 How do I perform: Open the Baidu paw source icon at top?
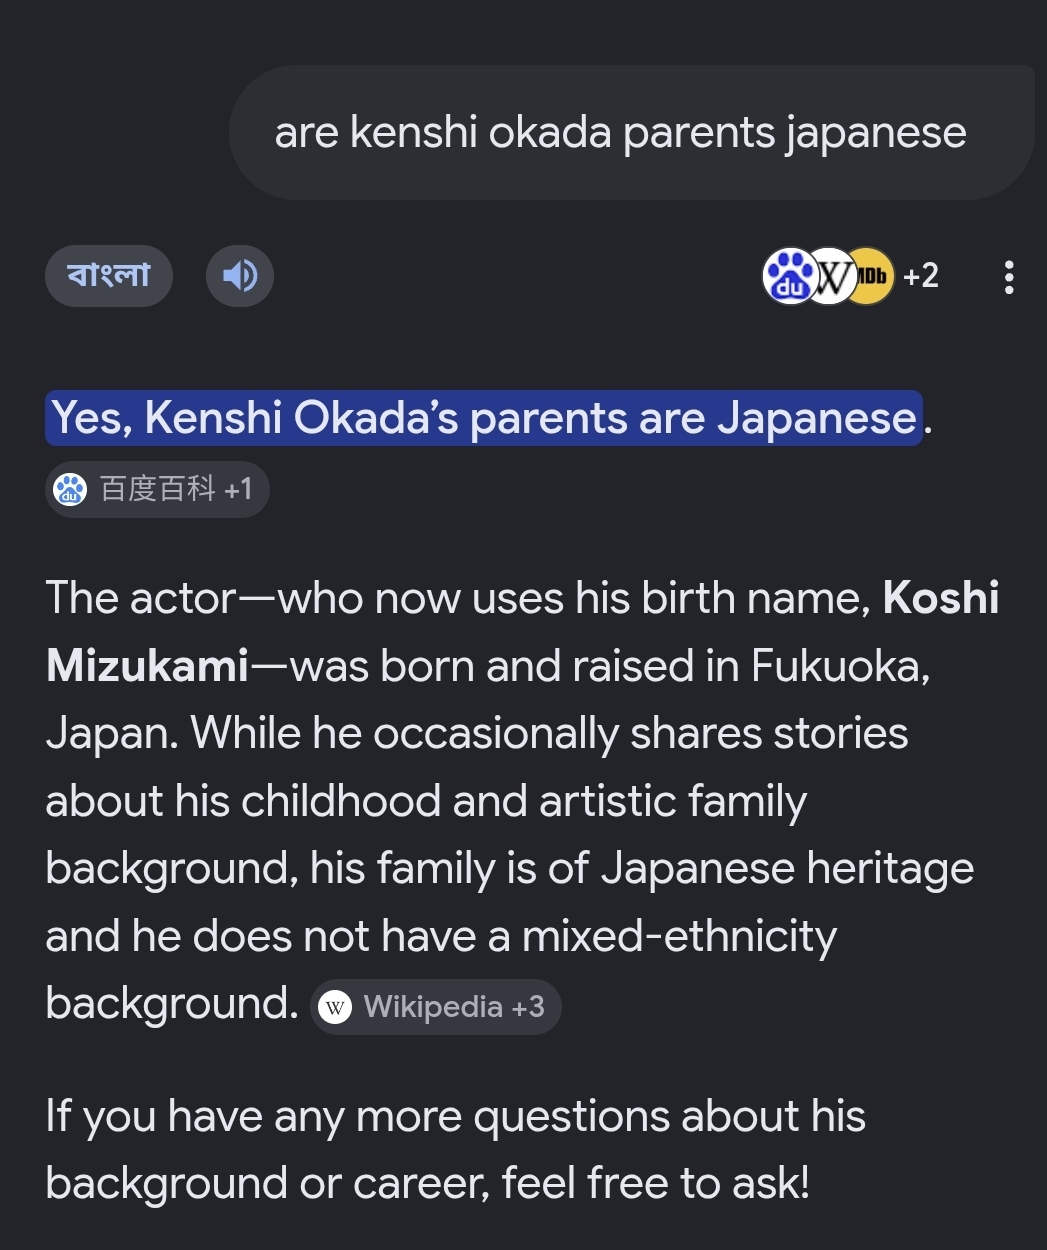pyautogui.click(x=791, y=276)
